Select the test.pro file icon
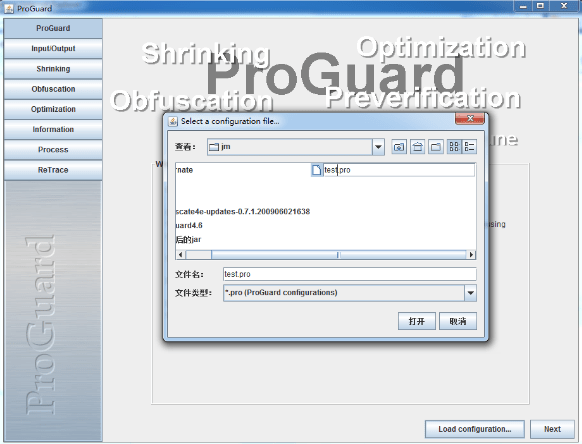This screenshot has width=582, height=444. [316, 170]
